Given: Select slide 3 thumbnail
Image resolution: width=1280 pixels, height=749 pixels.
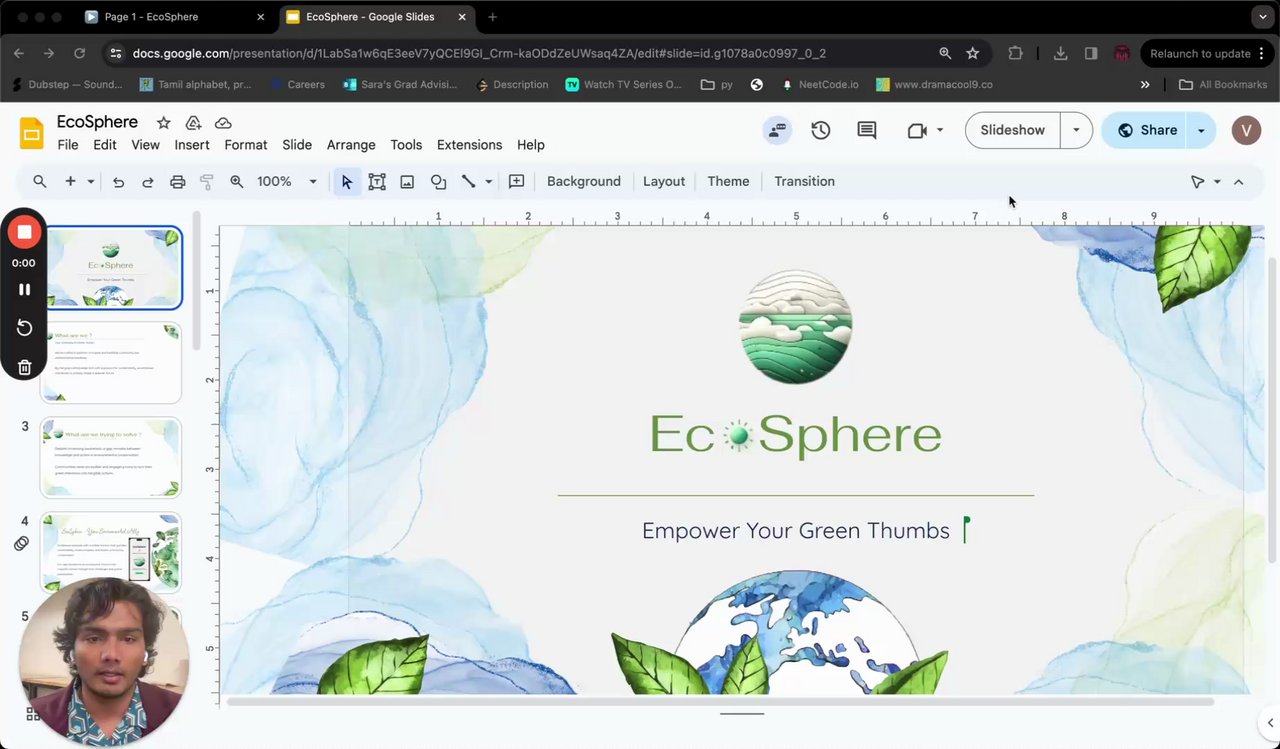Looking at the screenshot, I should [x=110, y=457].
